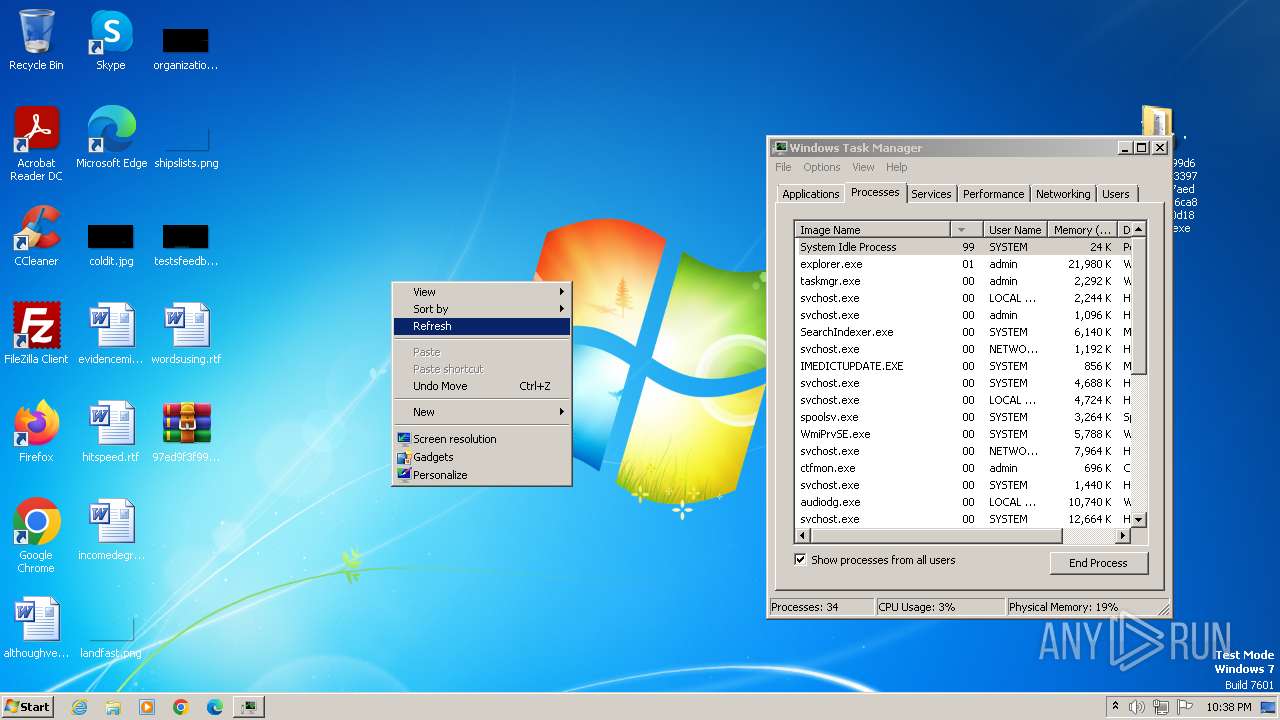The height and width of the screenshot is (720, 1280).
Task: Click the Windows Media Player taskbar icon
Action: tap(147, 707)
